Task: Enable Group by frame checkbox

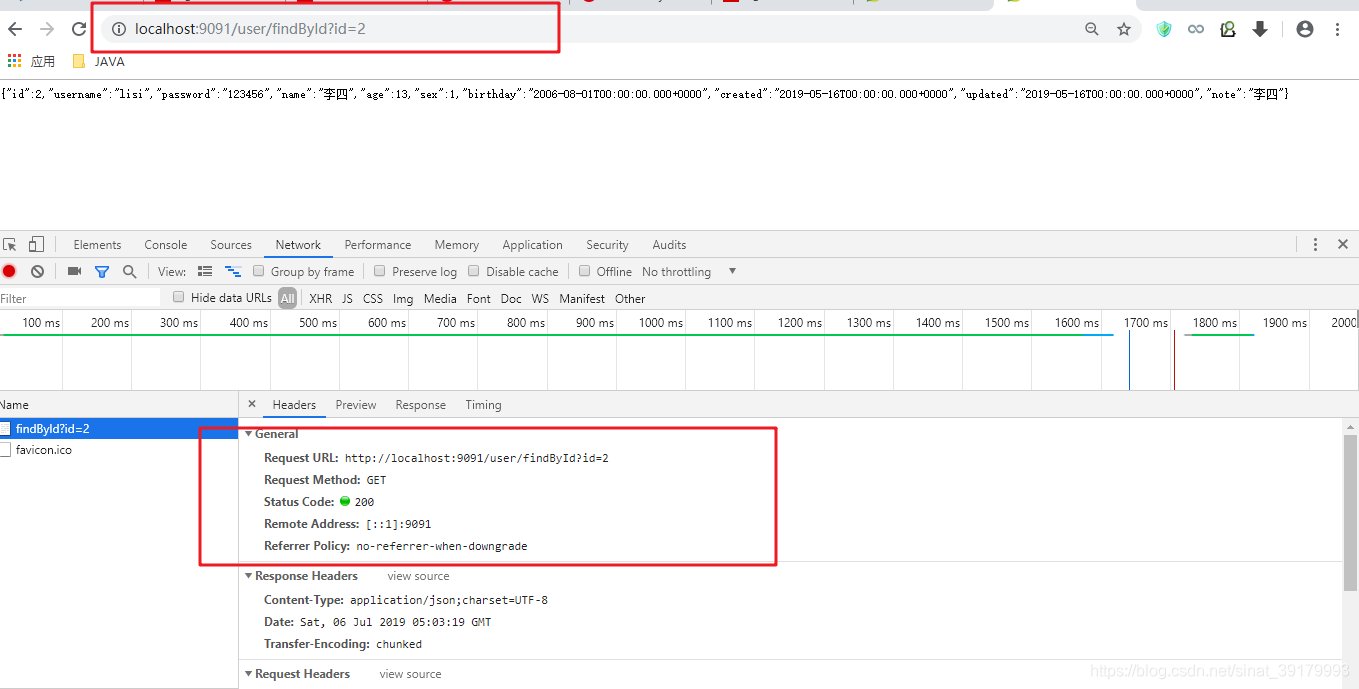Action: point(259,271)
